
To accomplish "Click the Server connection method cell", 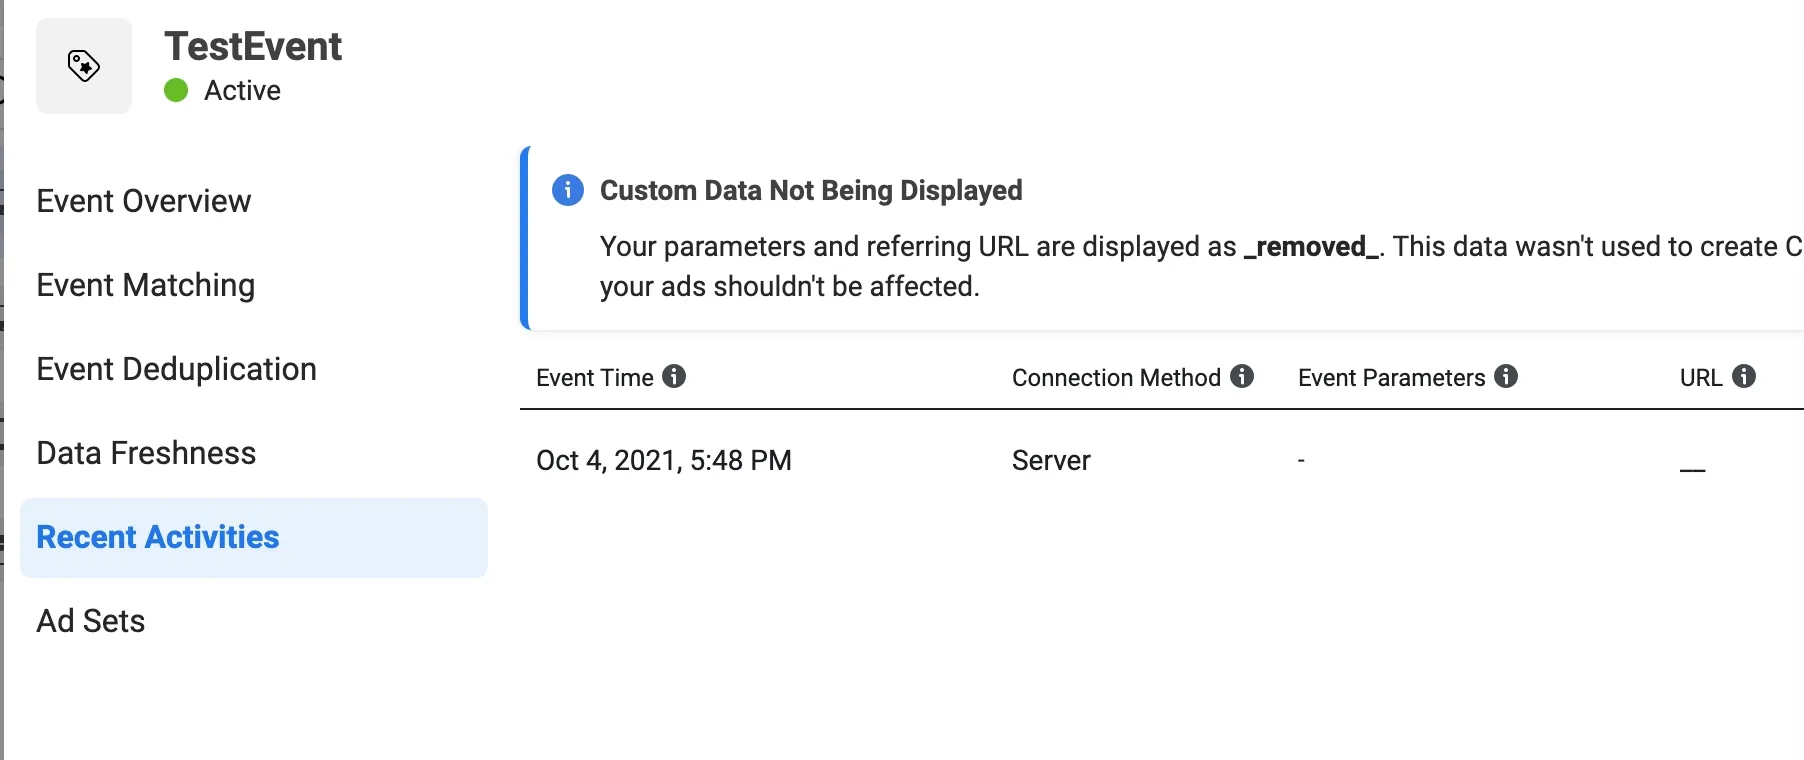I will click(x=1051, y=460).
